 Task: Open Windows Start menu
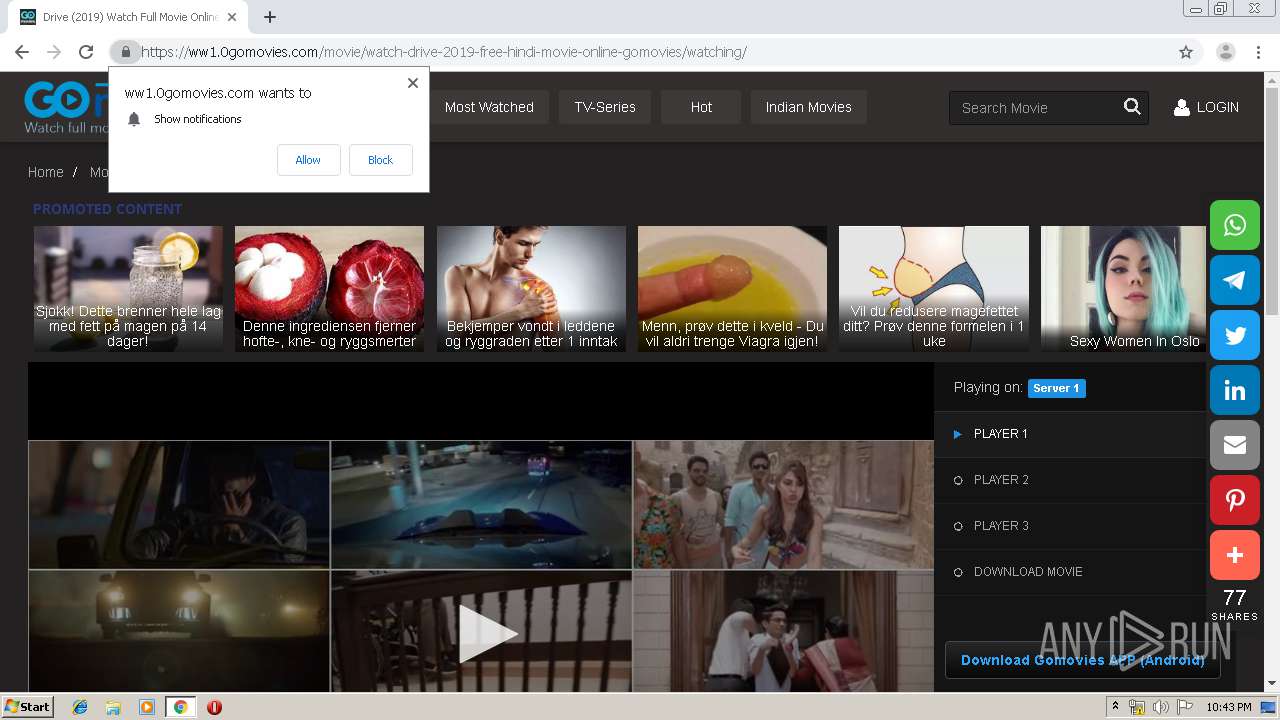27,707
